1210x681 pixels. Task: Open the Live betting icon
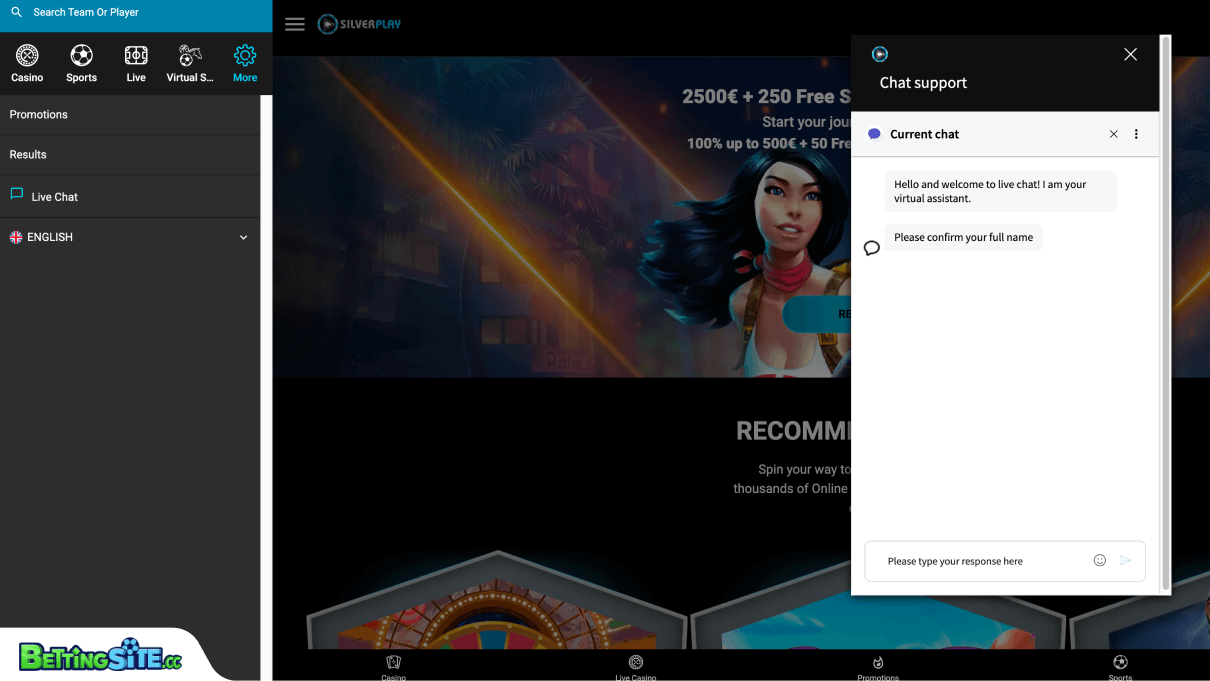pos(136,55)
